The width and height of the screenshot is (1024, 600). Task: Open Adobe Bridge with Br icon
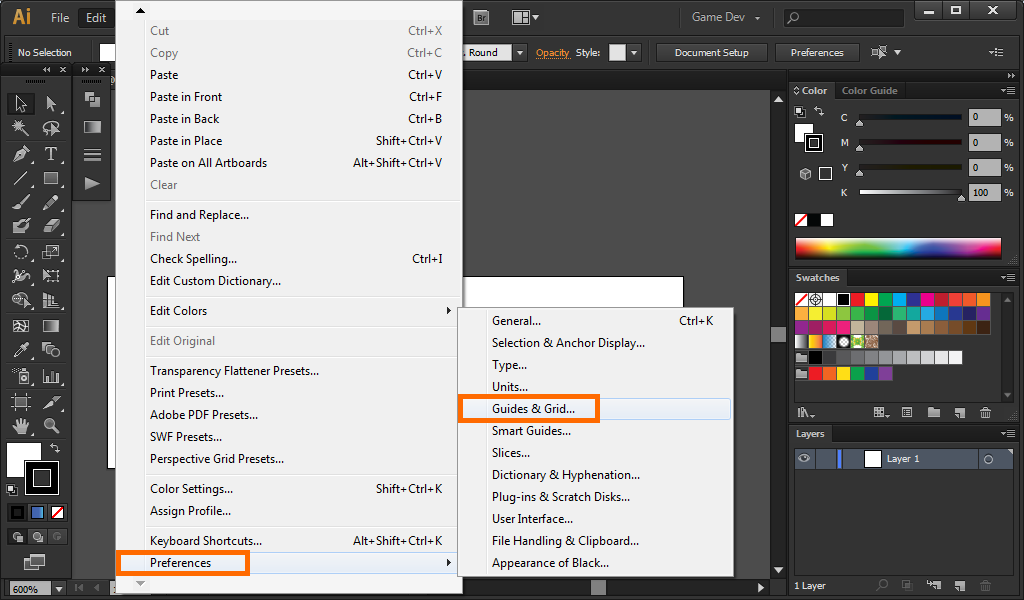click(x=482, y=17)
